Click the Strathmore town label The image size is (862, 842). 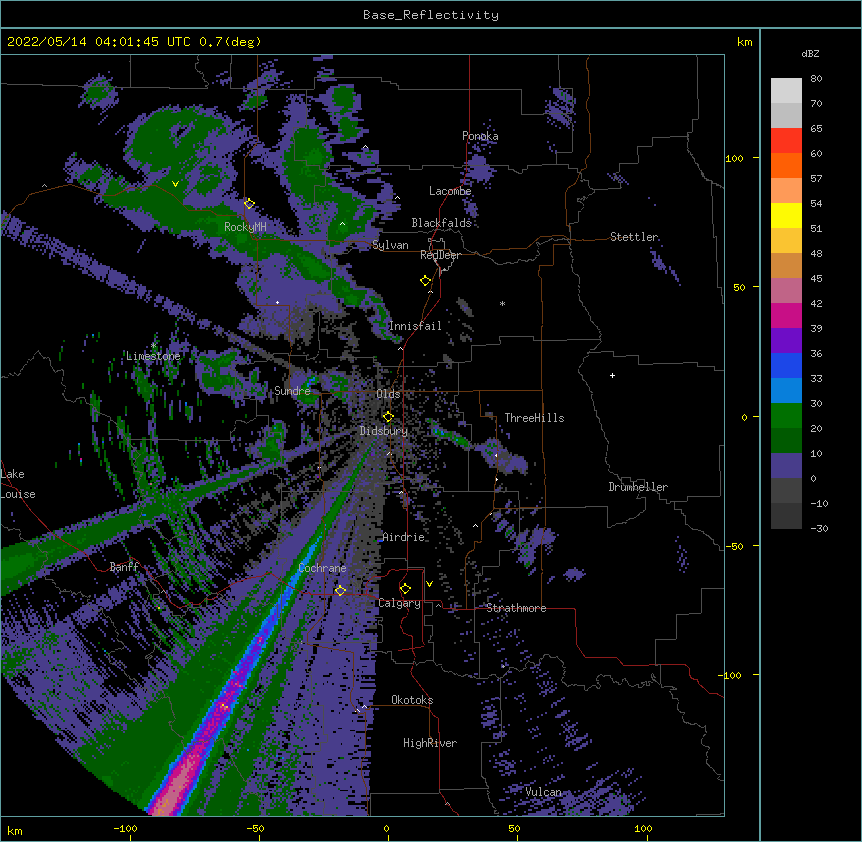tap(516, 608)
